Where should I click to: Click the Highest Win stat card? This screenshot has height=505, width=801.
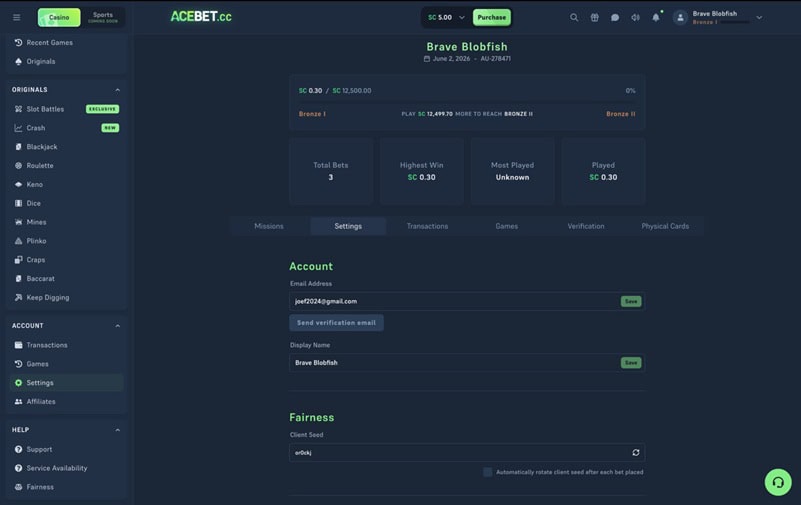tap(421, 172)
